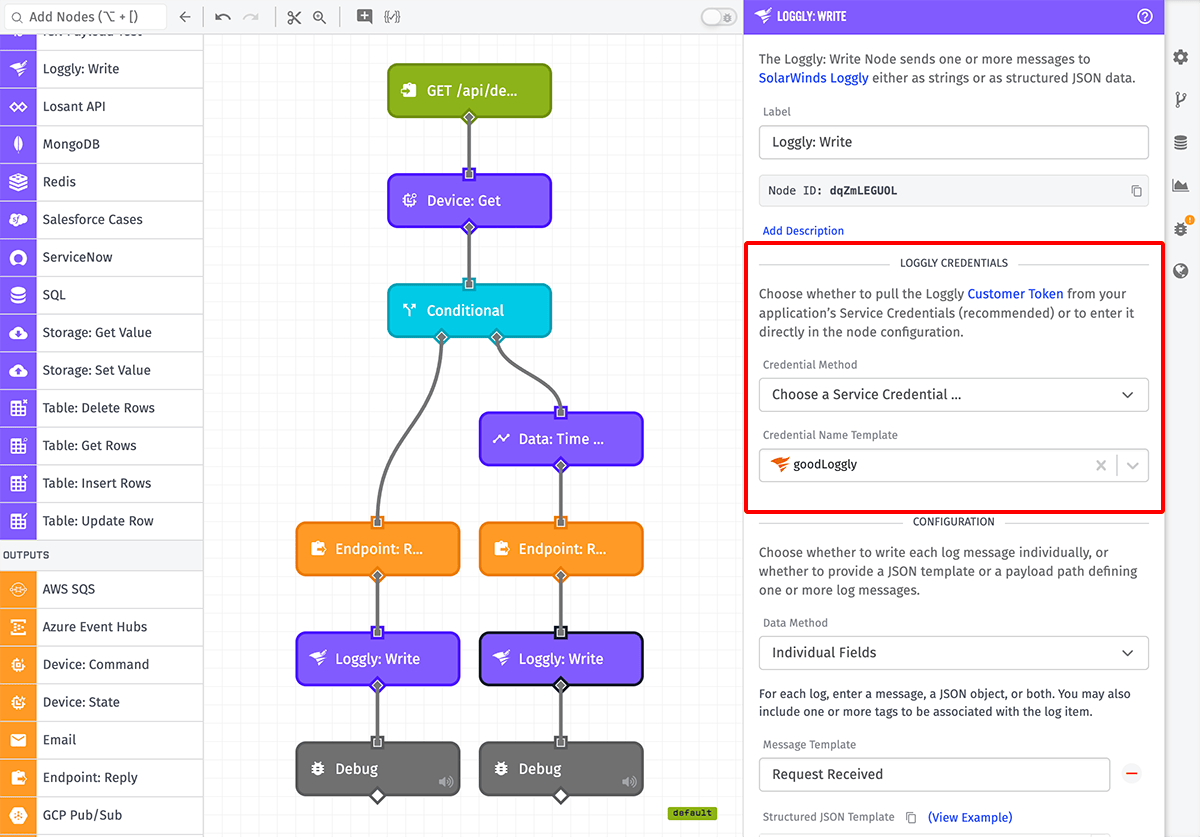Pick Table: Update Row from palette

click(101, 521)
